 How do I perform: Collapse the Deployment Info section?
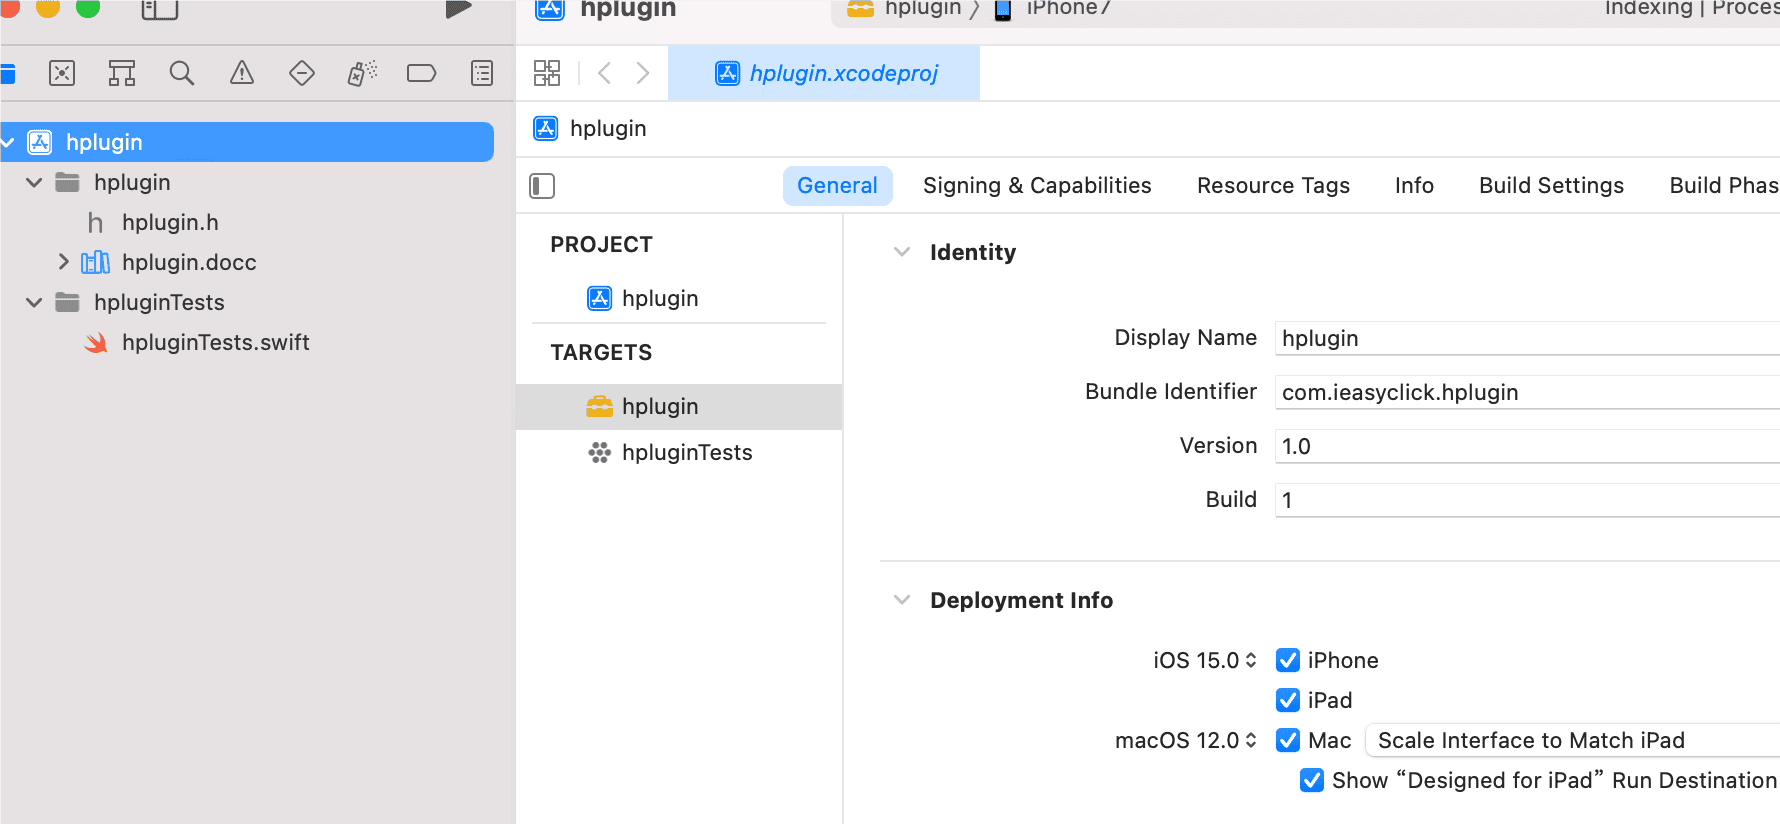pyautogui.click(x=902, y=600)
